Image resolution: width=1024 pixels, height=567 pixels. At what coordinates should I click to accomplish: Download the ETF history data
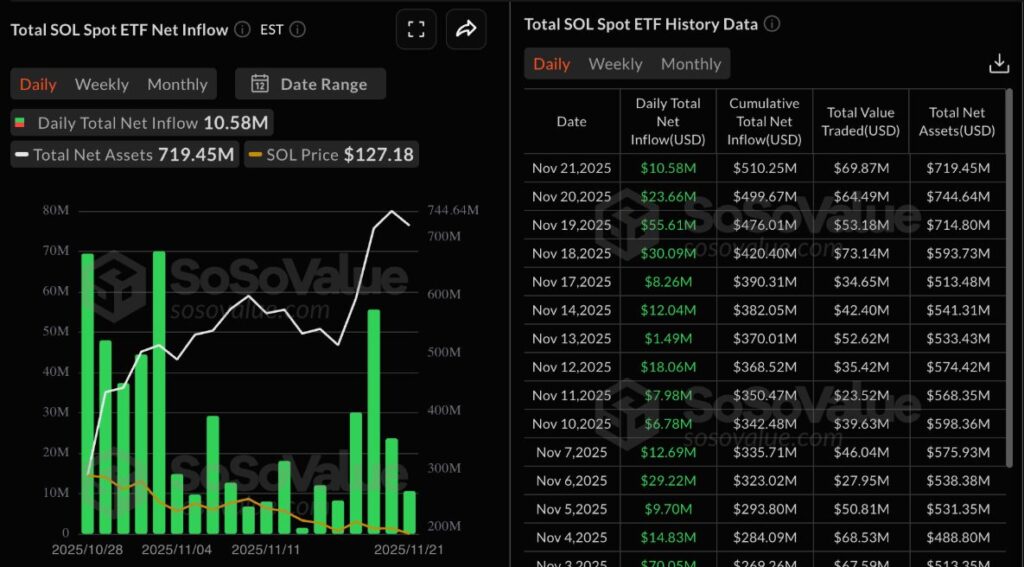point(998,64)
